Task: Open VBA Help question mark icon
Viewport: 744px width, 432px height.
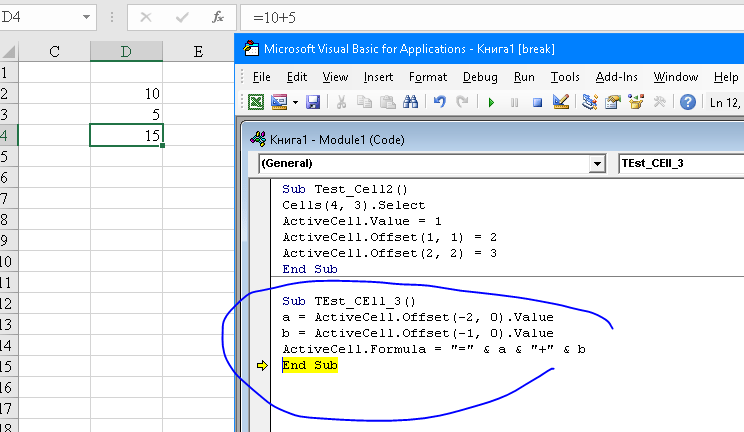Action: point(688,102)
